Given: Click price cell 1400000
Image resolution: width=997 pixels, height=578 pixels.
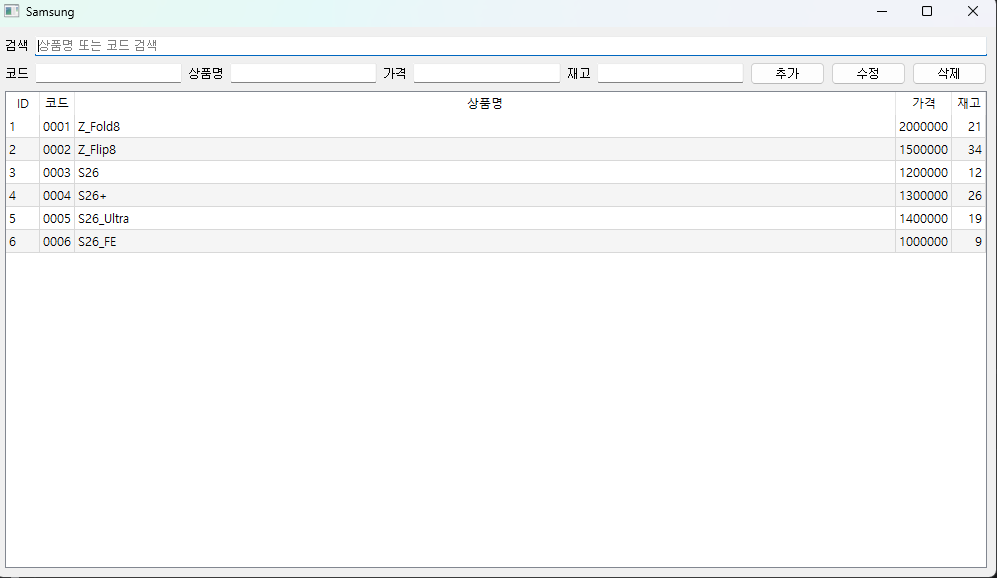Looking at the screenshot, I should (x=923, y=218).
